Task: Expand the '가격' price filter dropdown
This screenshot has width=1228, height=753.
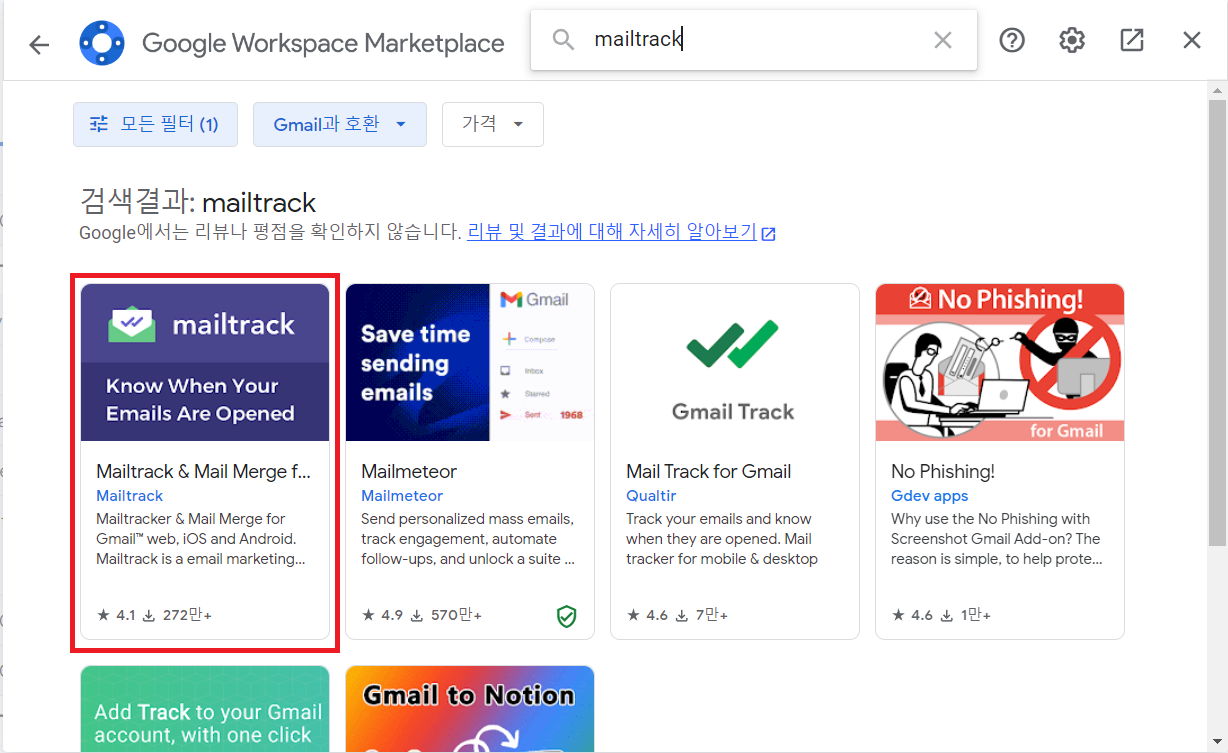Action: coord(492,124)
